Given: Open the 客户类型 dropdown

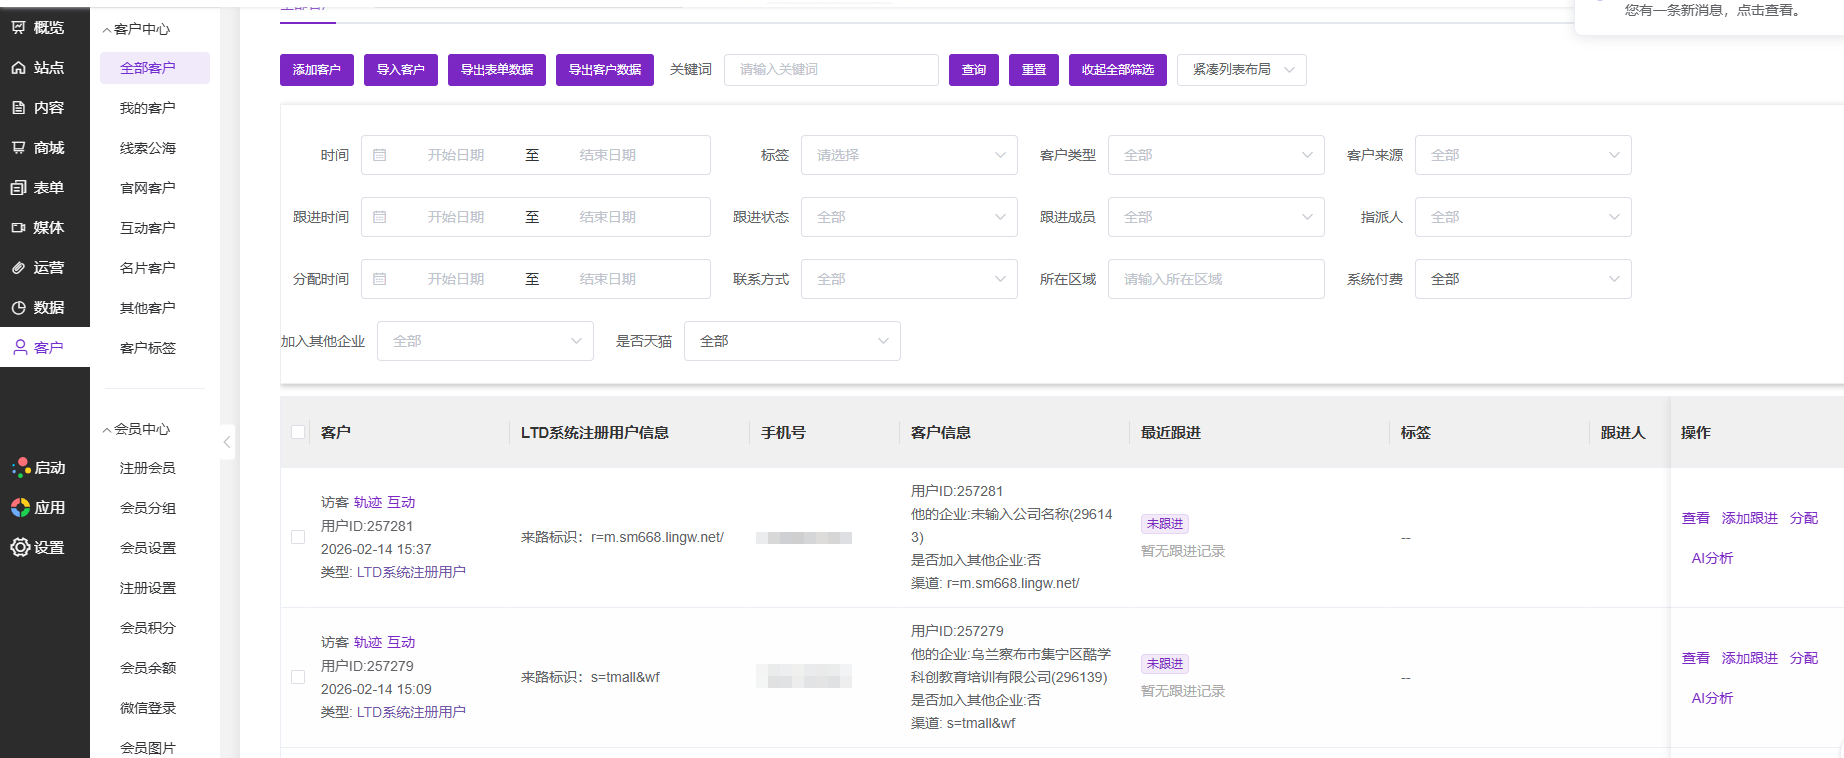Looking at the screenshot, I should (1216, 155).
